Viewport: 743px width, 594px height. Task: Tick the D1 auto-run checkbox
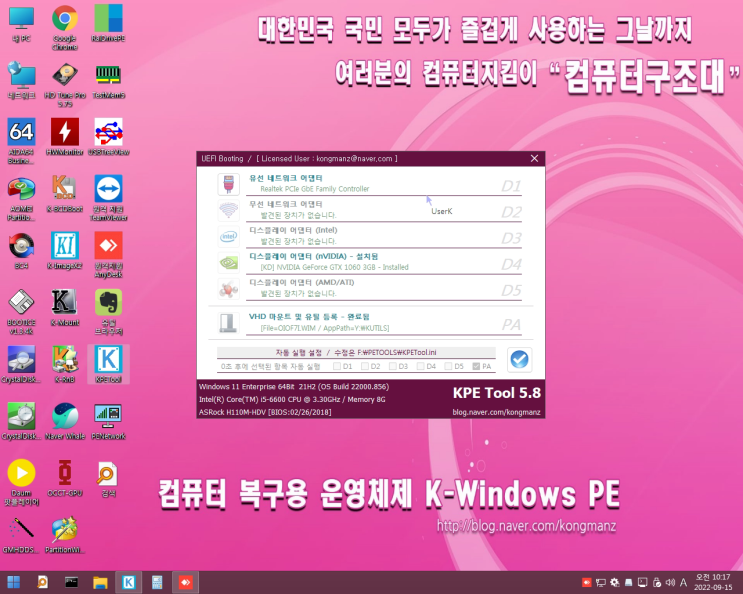pos(337,366)
